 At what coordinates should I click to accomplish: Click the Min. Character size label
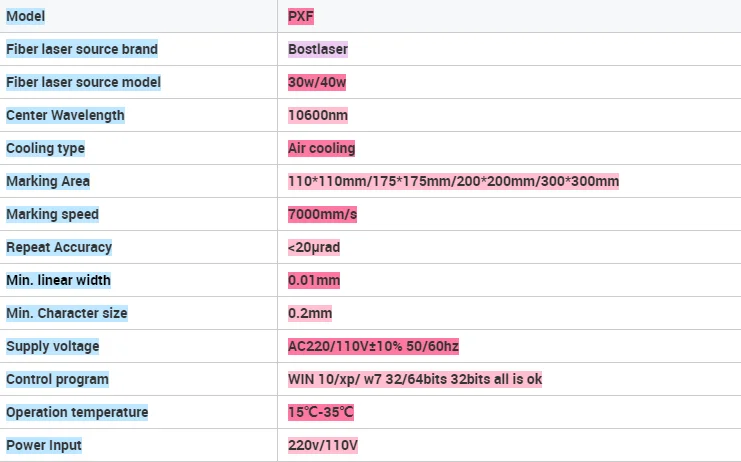coord(67,313)
